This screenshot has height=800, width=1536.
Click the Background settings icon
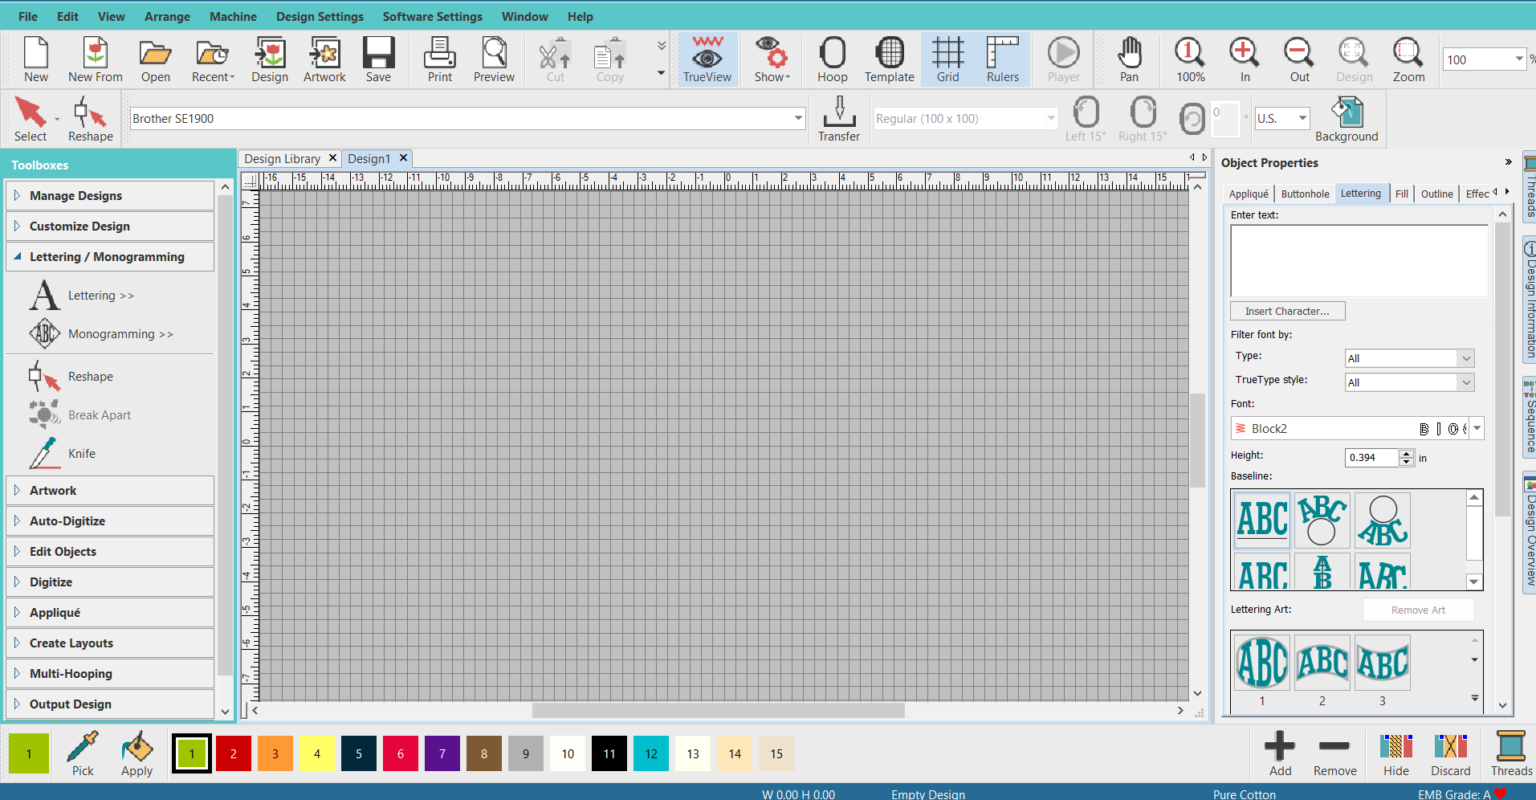point(1347,118)
